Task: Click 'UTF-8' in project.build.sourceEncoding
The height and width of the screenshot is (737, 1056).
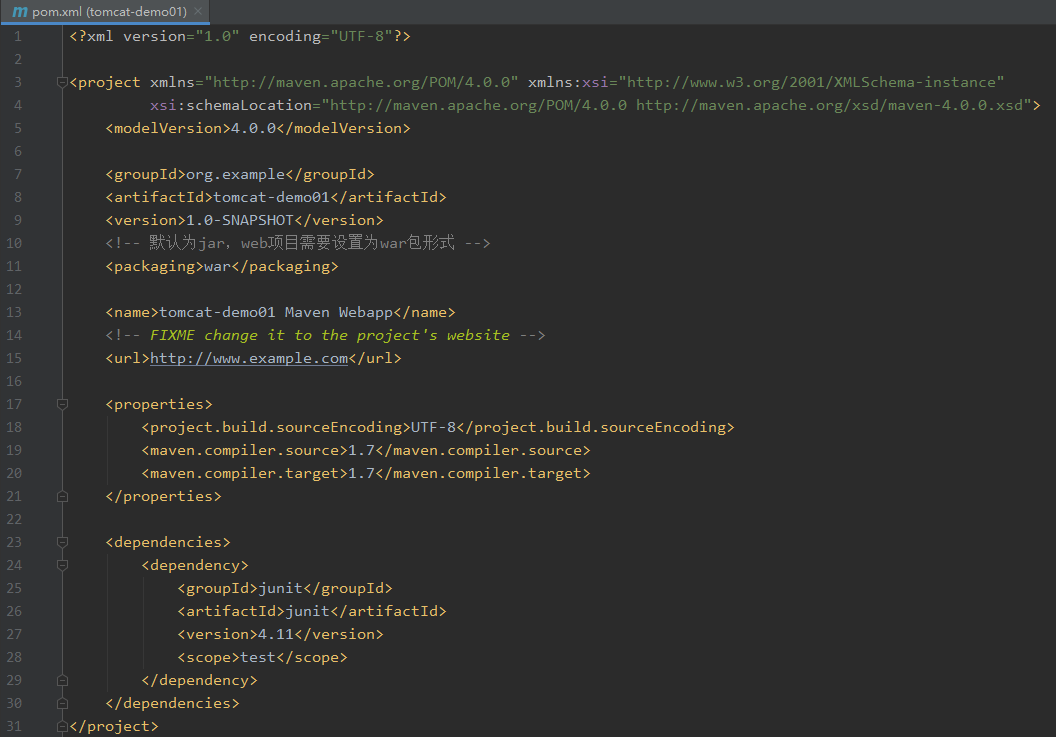Action: [x=433, y=427]
